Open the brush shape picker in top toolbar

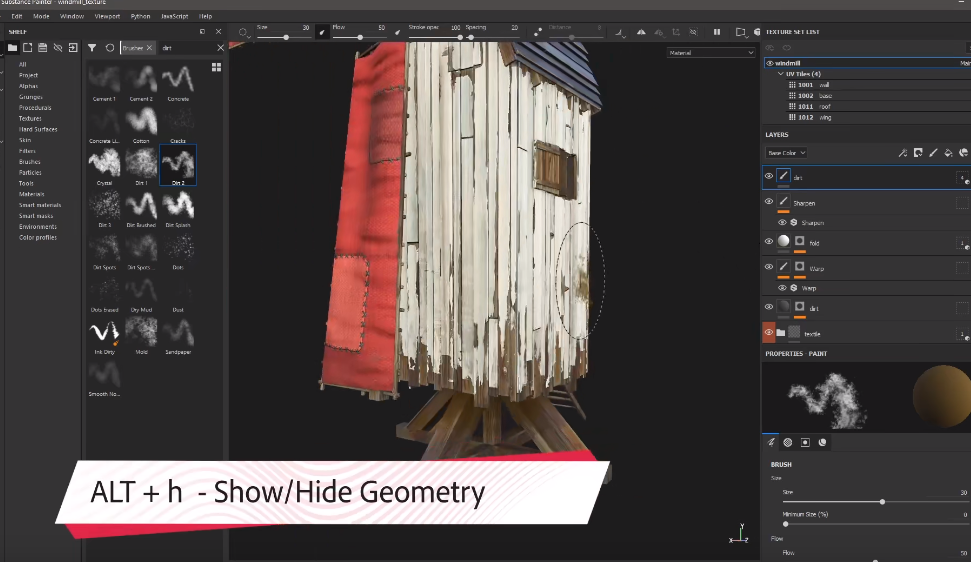[x=243, y=32]
